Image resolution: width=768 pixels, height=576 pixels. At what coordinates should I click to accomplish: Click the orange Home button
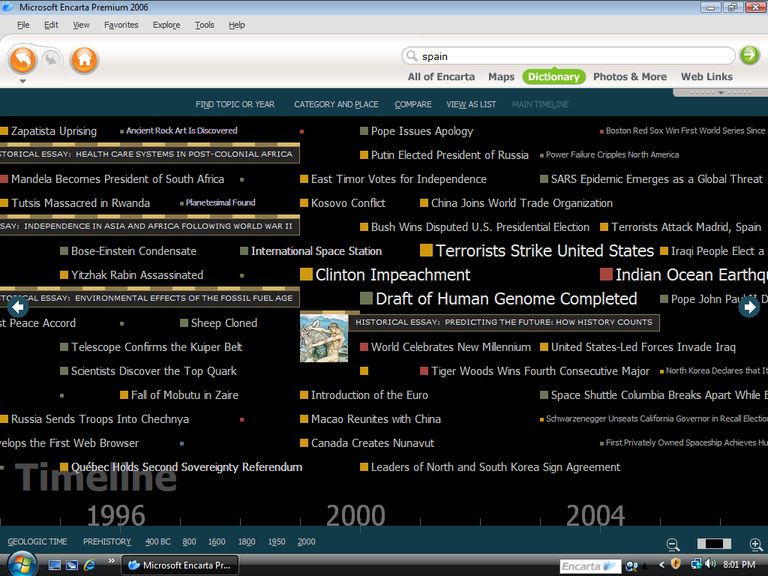point(84,60)
